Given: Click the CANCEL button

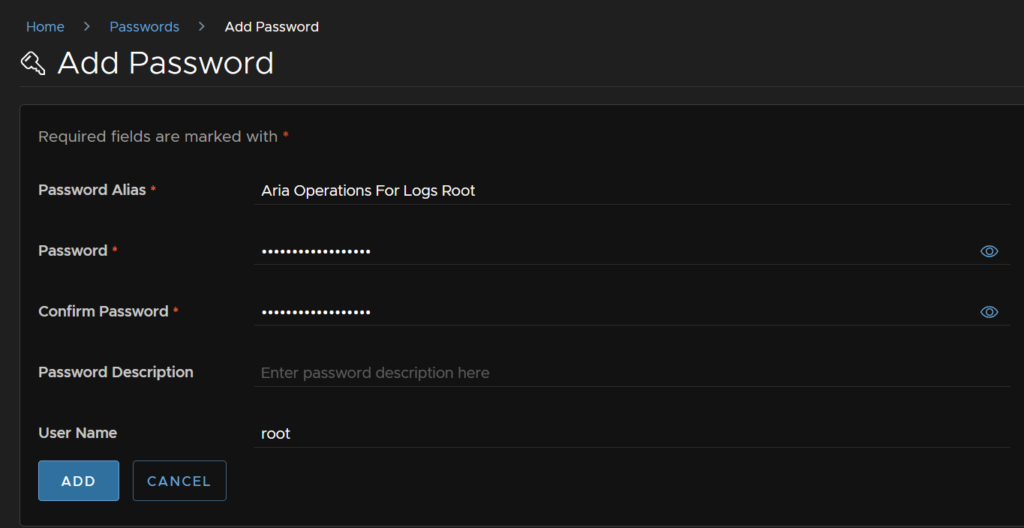Looking at the screenshot, I should 180,481.
